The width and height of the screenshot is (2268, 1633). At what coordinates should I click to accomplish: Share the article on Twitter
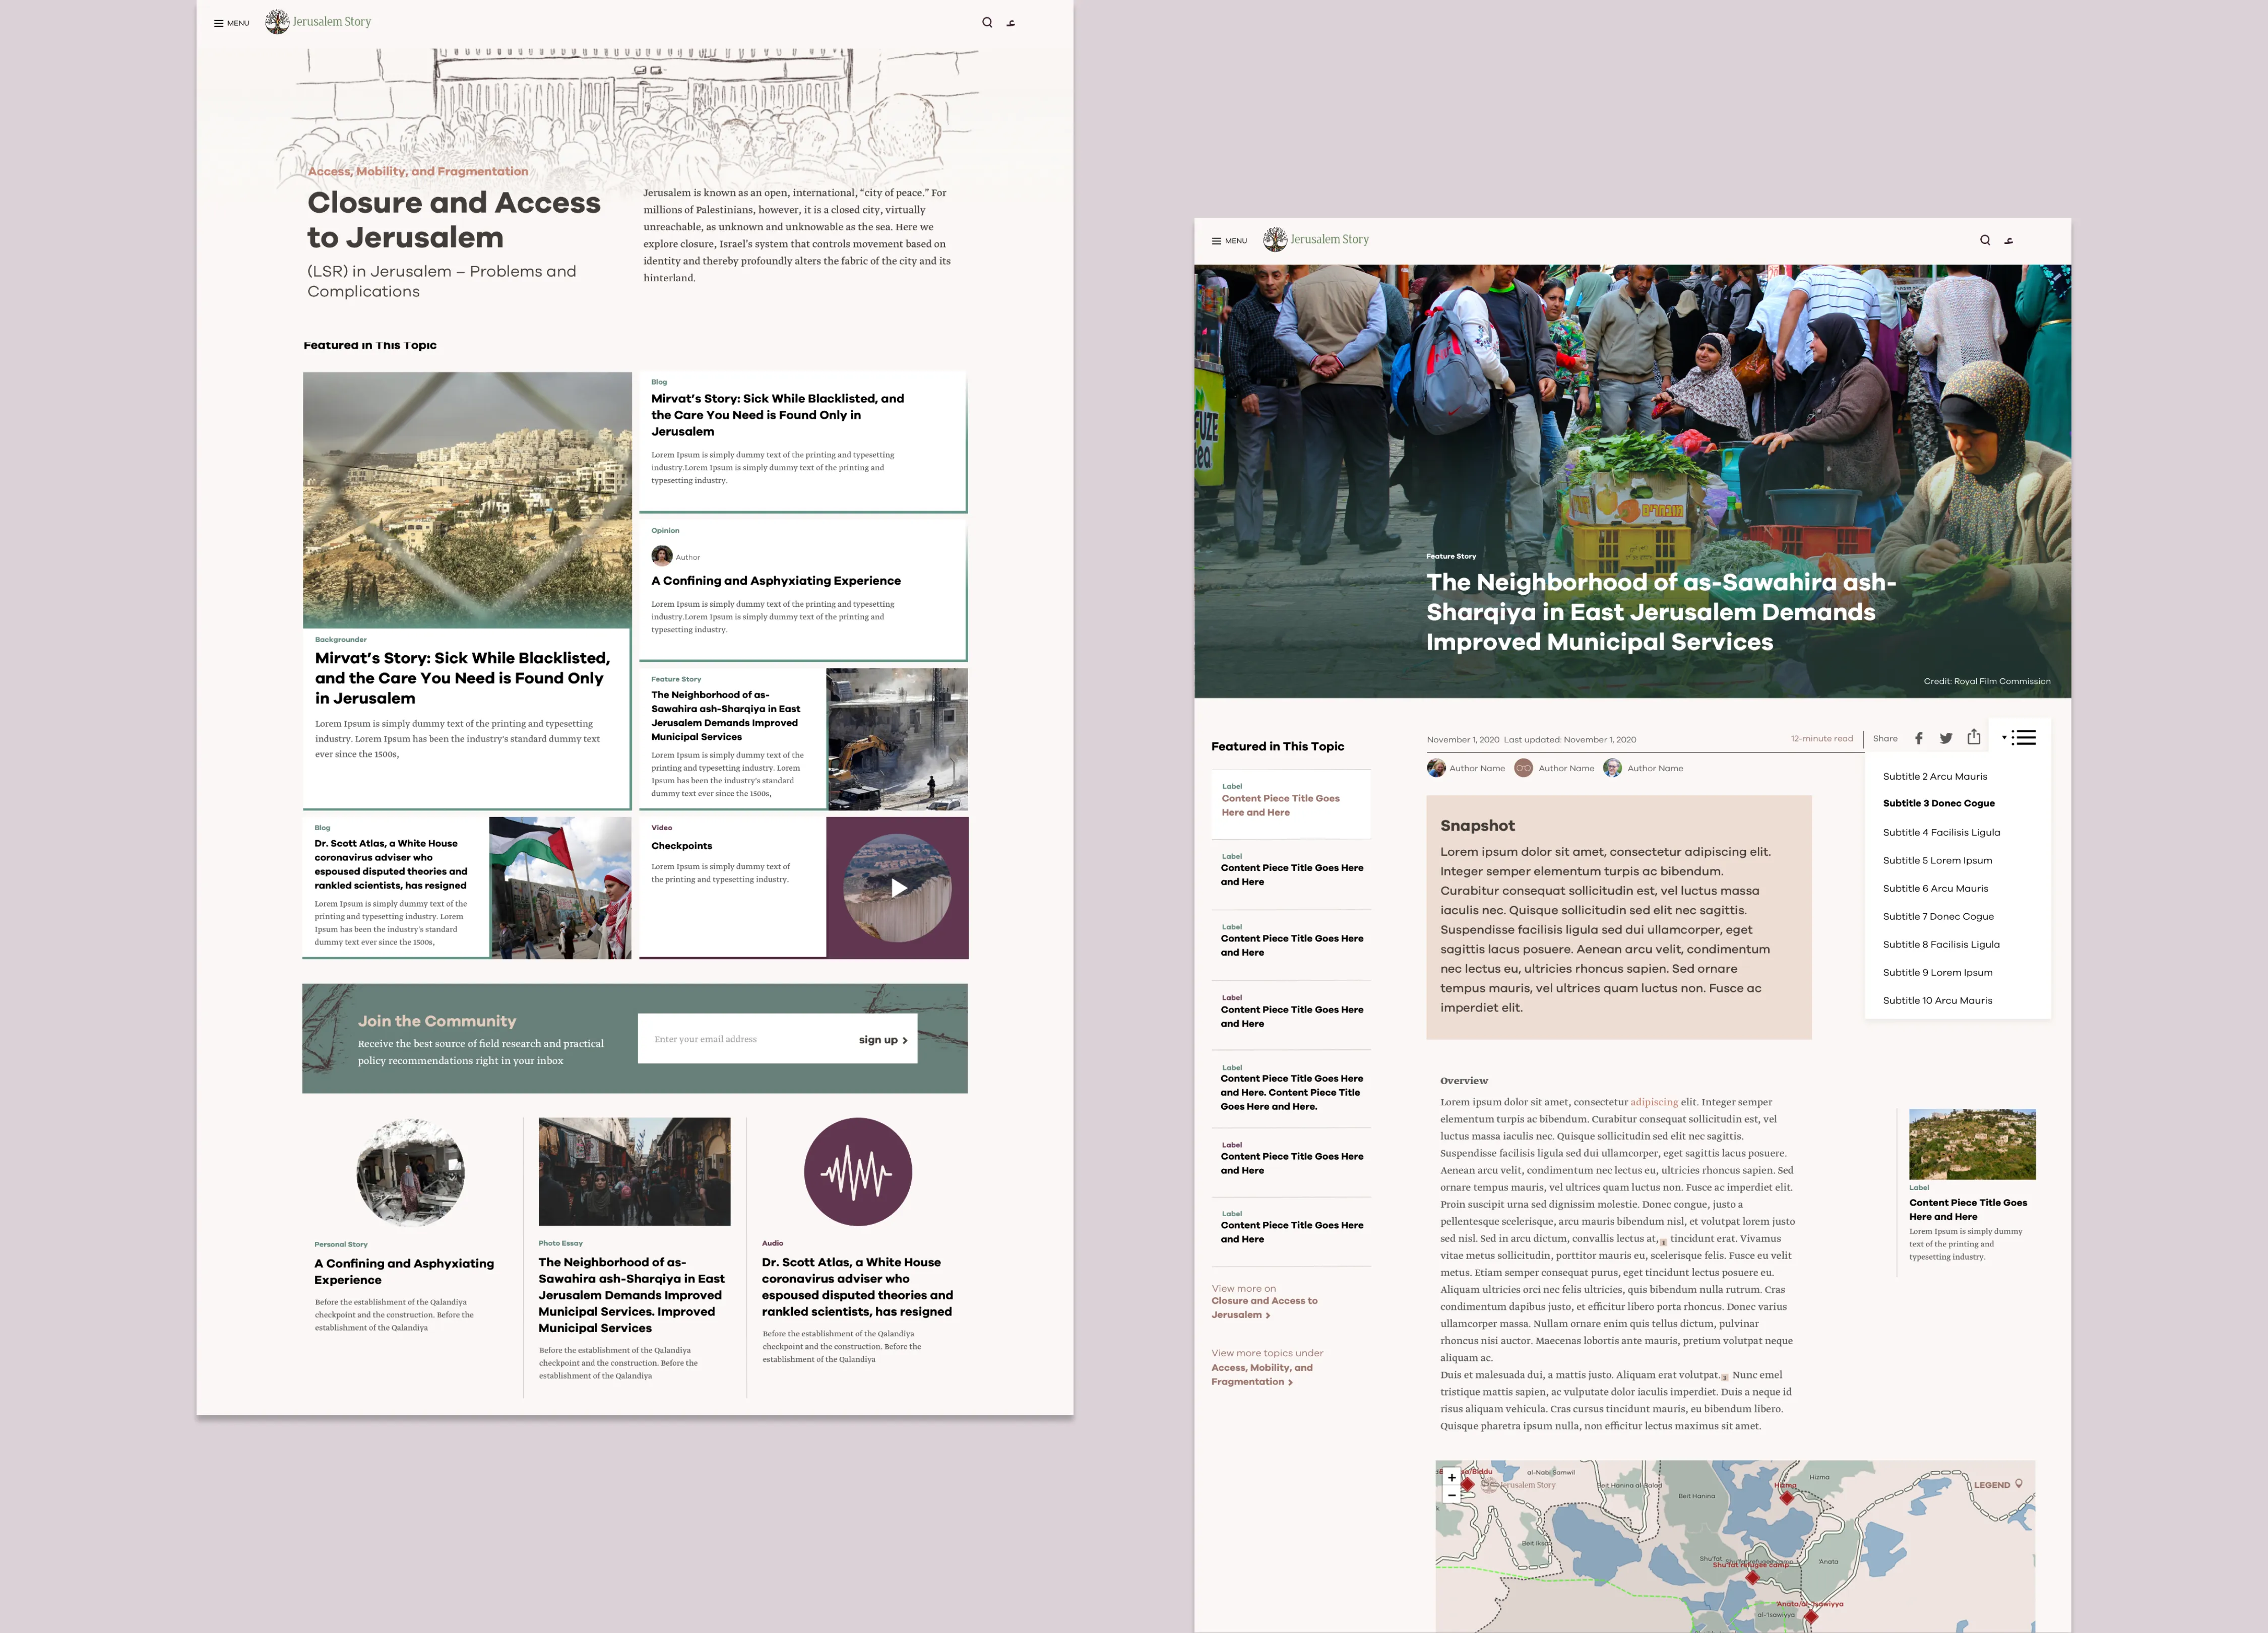click(1946, 738)
